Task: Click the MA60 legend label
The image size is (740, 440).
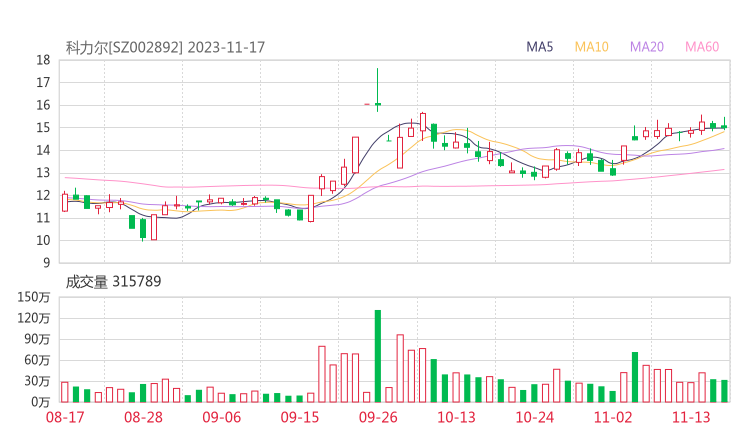Action: coord(702,47)
